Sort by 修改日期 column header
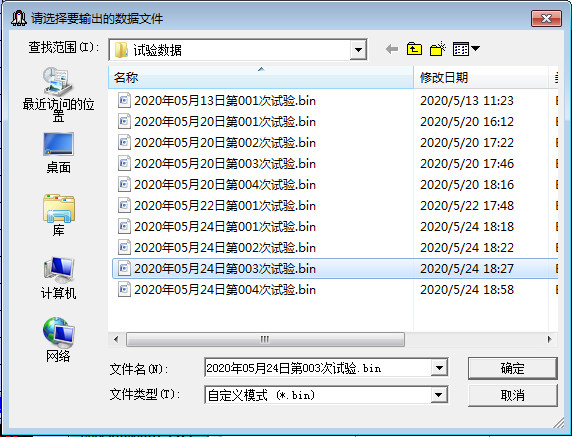This screenshot has height=437, width=572. coord(481,77)
